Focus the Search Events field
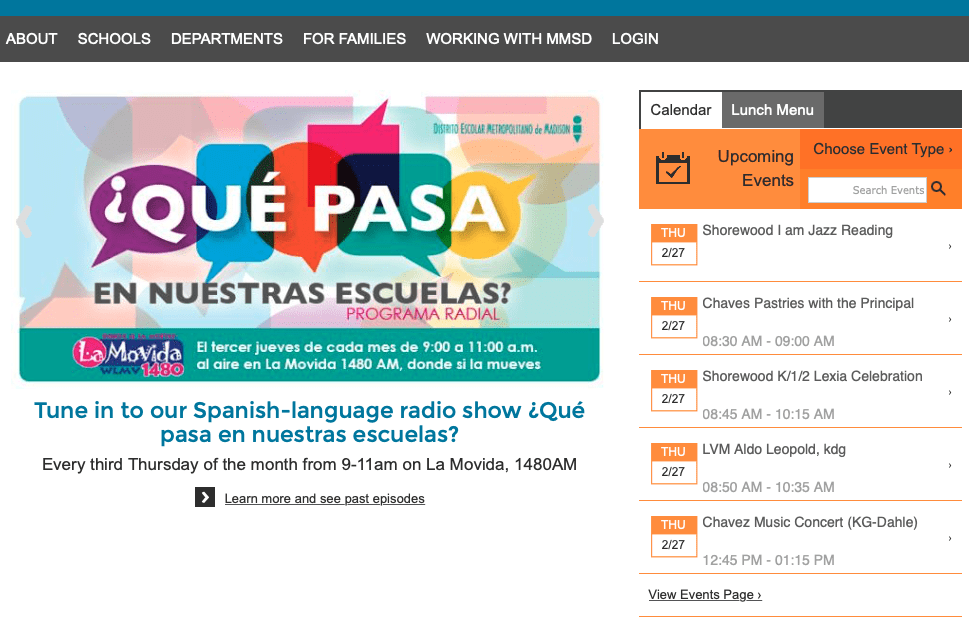Viewport: 969px width, 617px height. coord(868,190)
